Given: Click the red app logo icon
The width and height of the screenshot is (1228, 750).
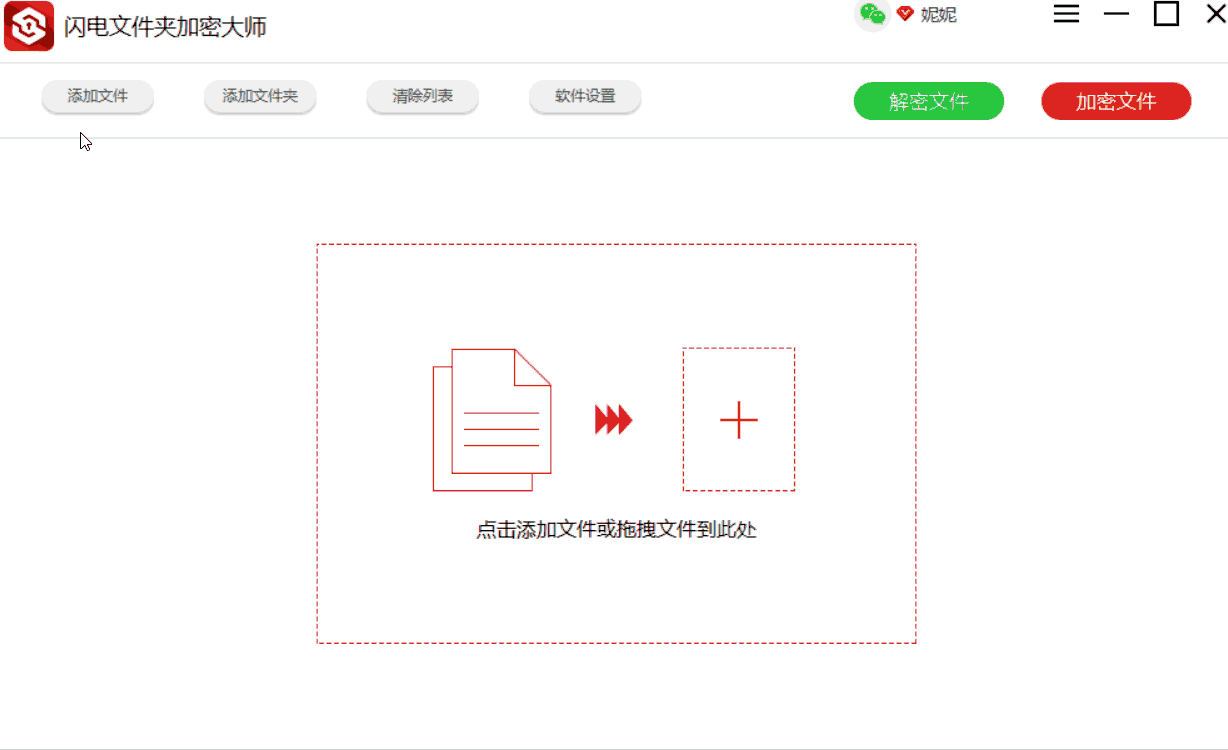Looking at the screenshot, I should coord(29,25).
